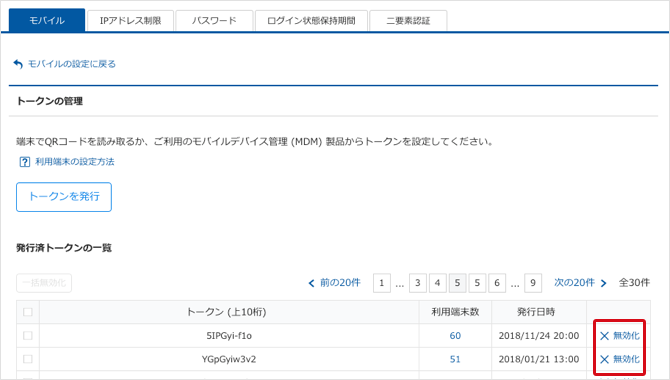
Task: Click the X icon for token YGpGyiw3v2
Action: click(x=604, y=359)
